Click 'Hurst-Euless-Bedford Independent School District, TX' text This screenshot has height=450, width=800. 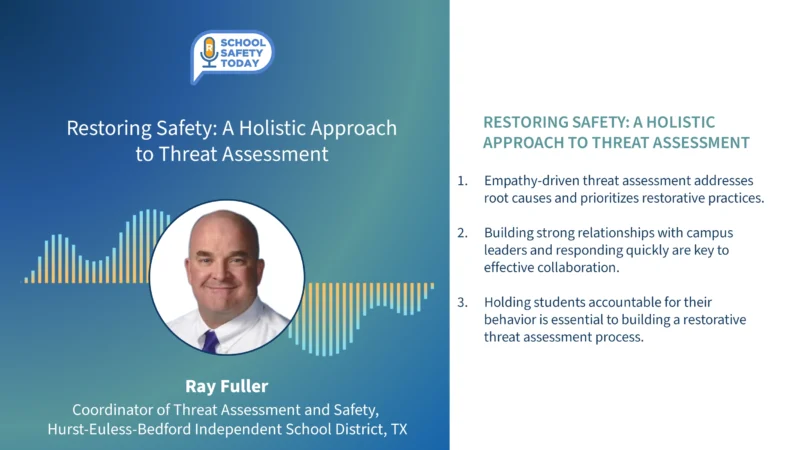(x=228, y=429)
